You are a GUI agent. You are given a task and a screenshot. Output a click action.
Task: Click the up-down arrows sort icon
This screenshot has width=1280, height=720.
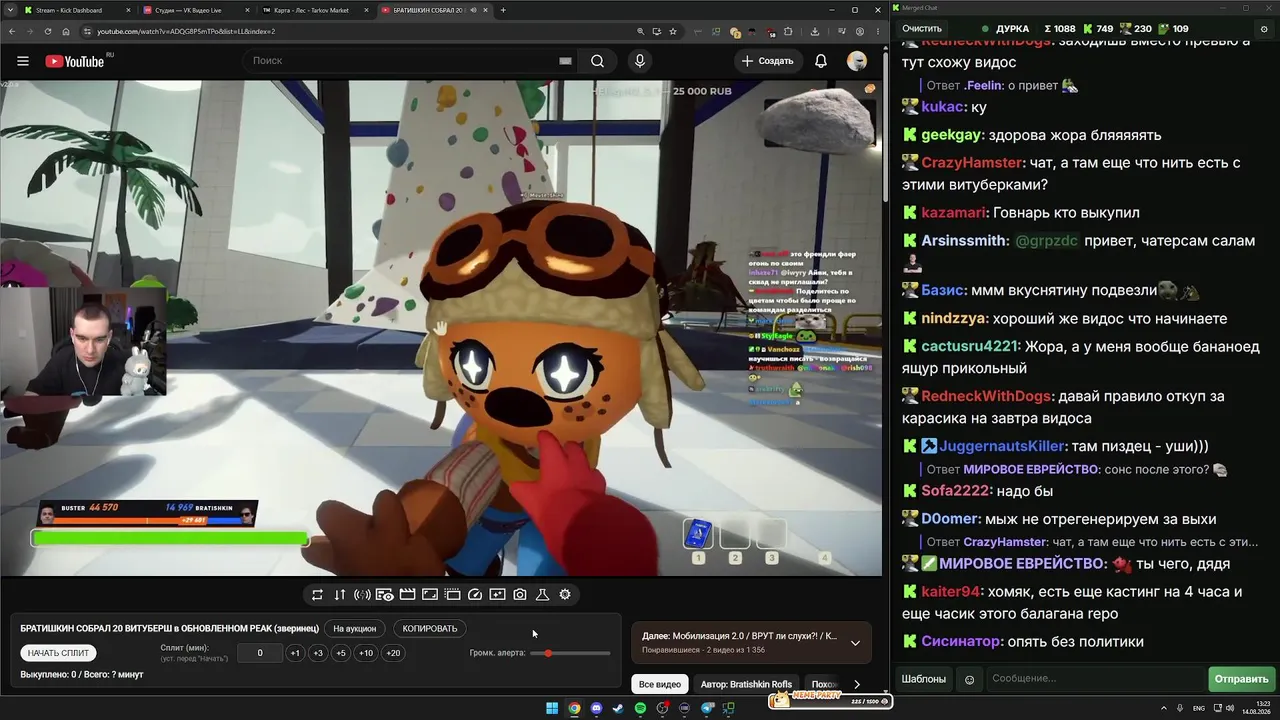click(340, 594)
